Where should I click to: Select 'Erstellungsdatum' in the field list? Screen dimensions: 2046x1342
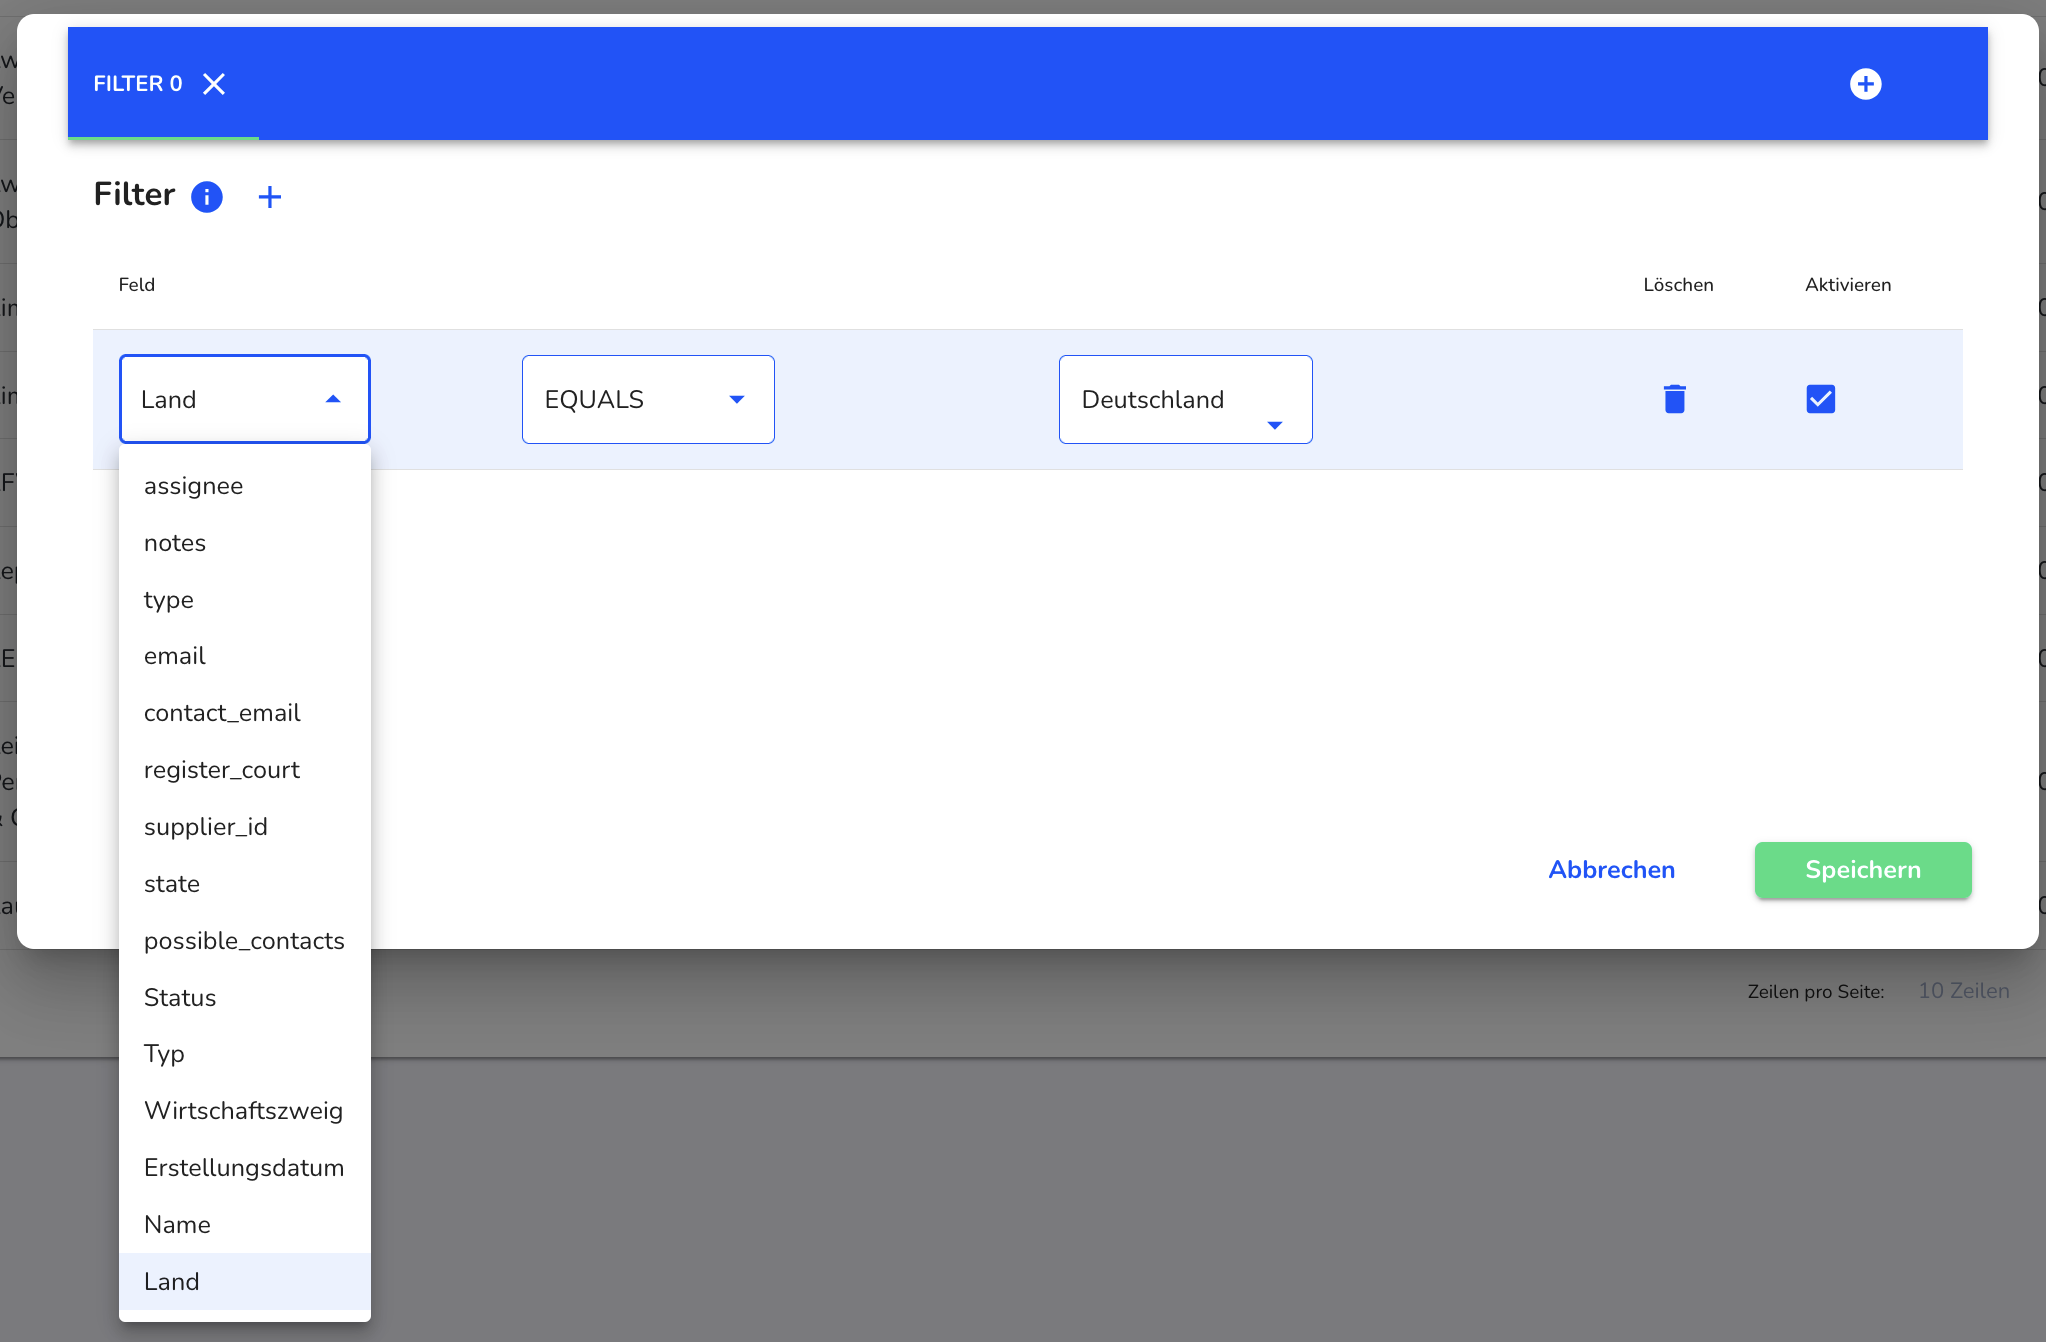coord(245,1168)
